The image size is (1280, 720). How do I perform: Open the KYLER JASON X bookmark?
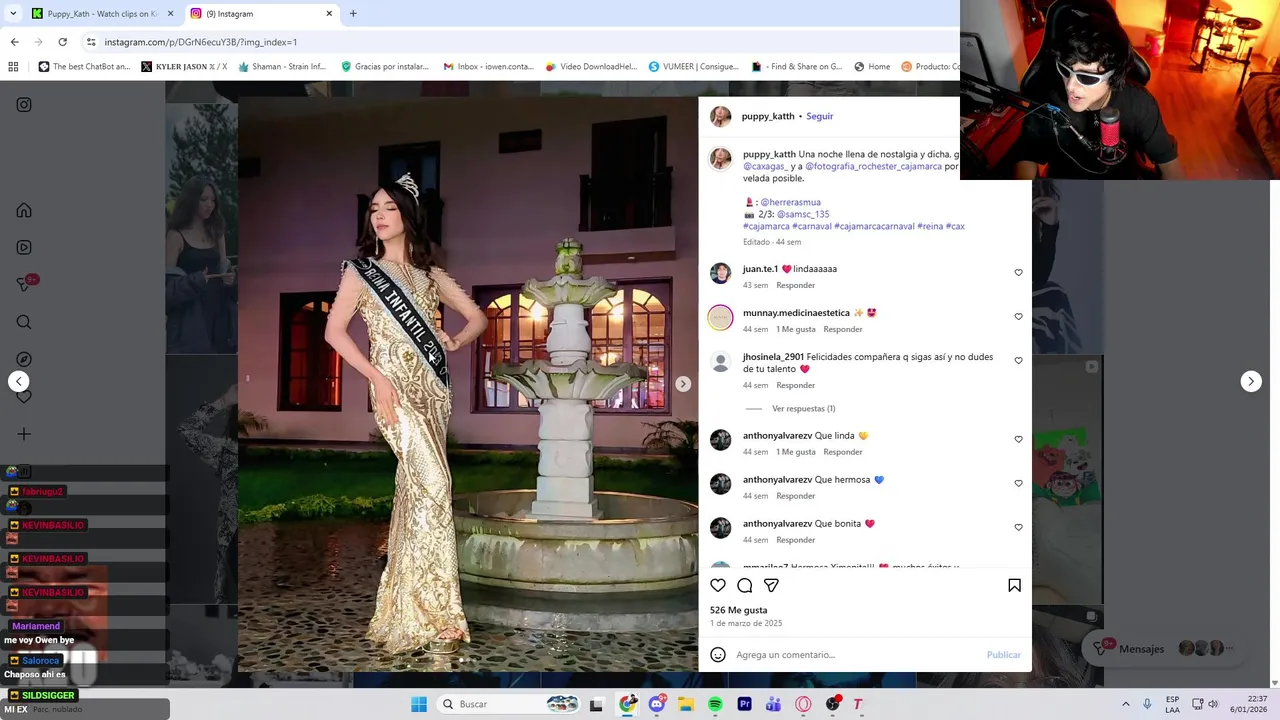[x=184, y=67]
